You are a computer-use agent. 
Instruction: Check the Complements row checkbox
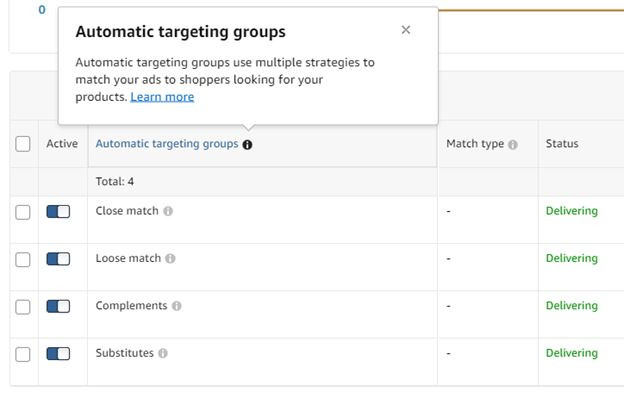pyautogui.click(x=23, y=307)
